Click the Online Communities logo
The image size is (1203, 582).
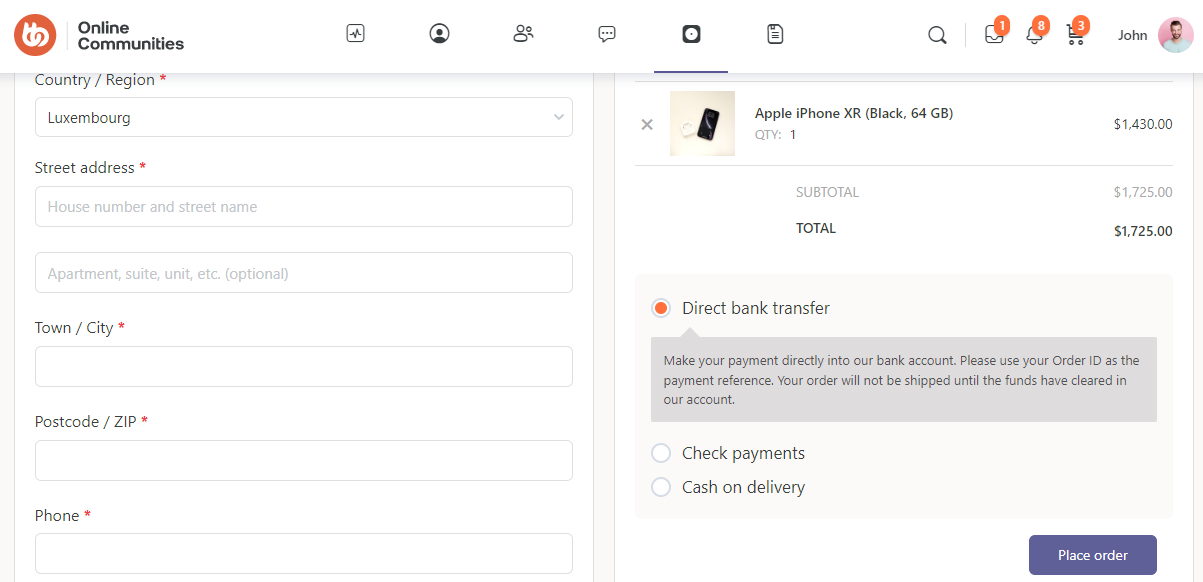[96, 36]
